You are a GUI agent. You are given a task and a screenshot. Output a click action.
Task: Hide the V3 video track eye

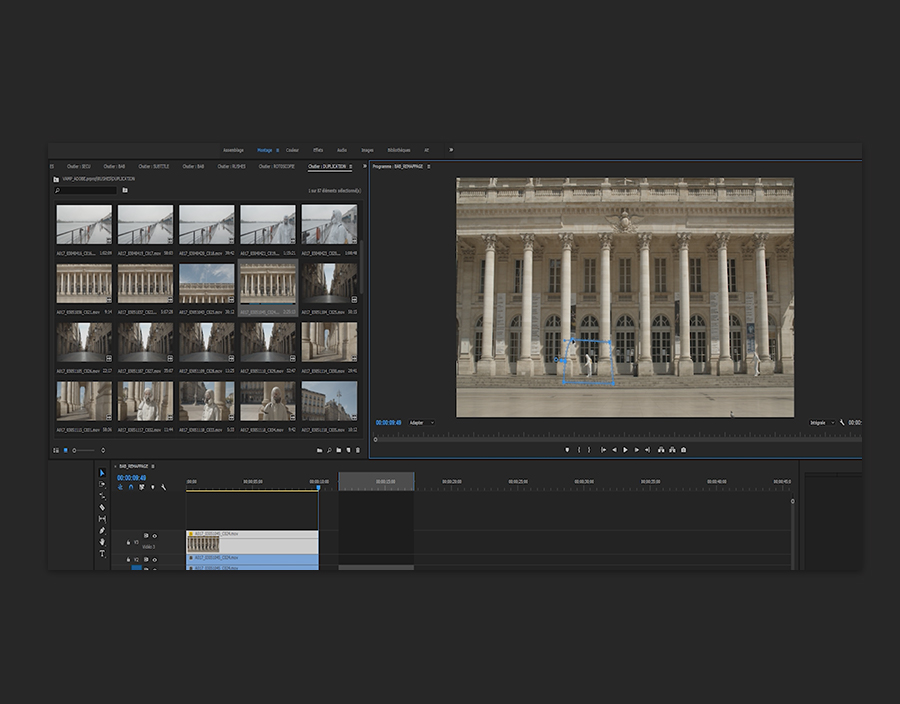click(154, 536)
